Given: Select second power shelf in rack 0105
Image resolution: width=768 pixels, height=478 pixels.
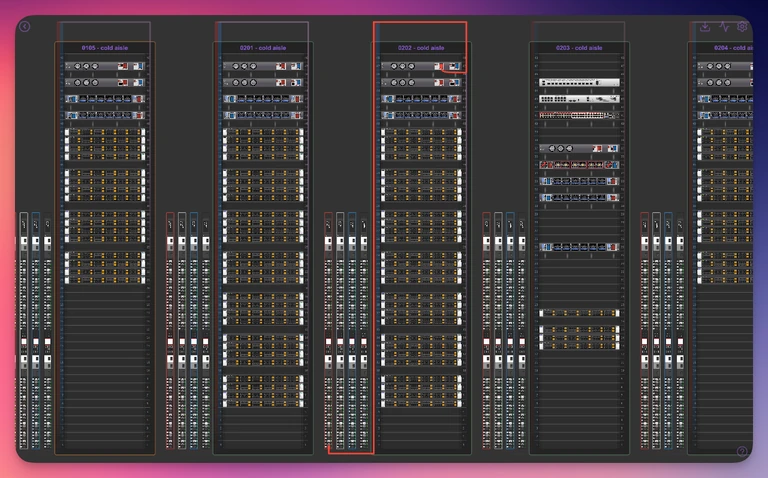Looking at the screenshot, I should (105, 82).
